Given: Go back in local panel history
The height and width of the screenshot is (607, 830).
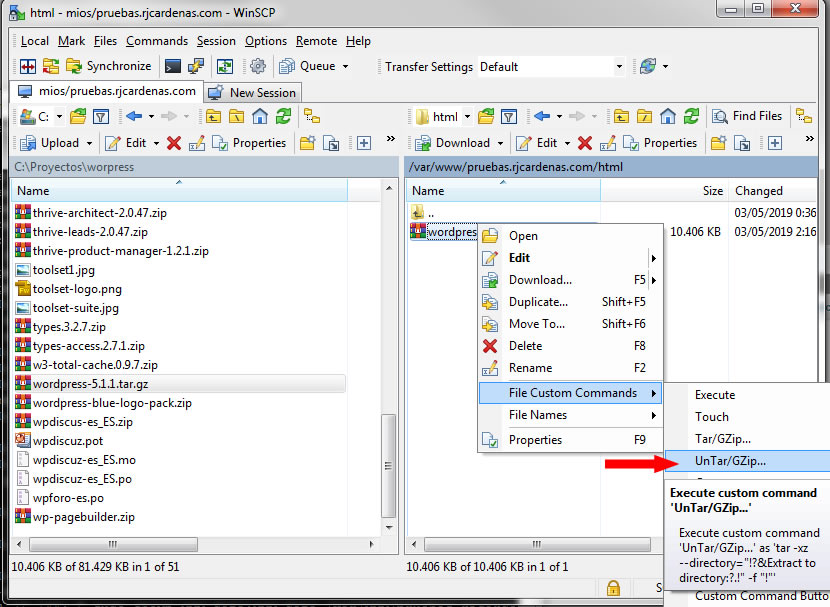Looking at the screenshot, I should [x=134, y=116].
